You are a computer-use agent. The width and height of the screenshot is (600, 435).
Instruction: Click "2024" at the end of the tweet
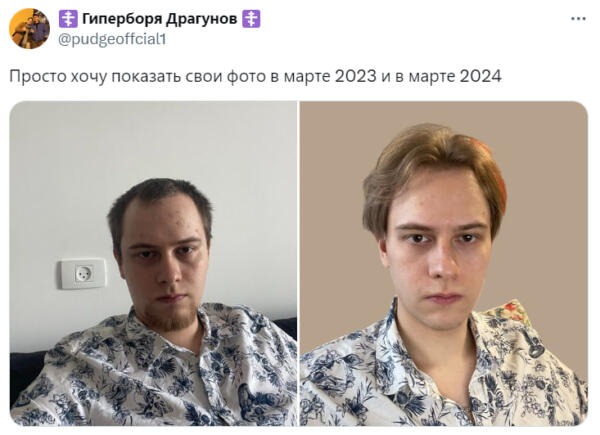480,76
